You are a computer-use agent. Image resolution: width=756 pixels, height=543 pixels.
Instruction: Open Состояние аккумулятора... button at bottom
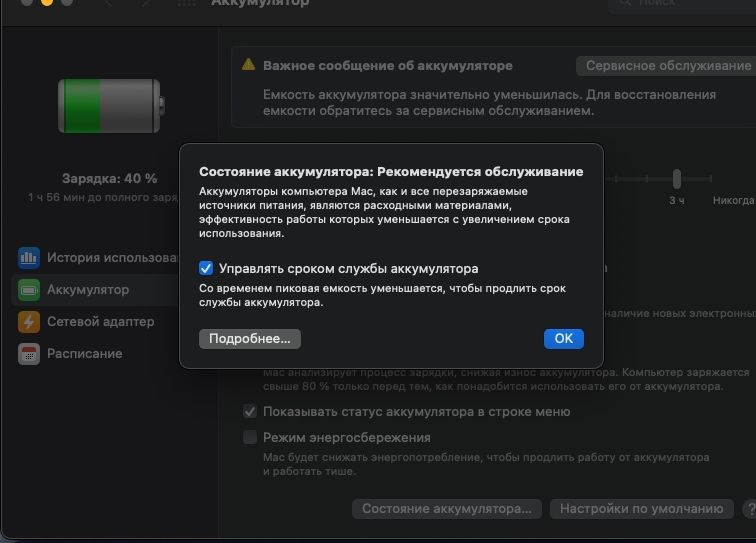[x=446, y=509]
